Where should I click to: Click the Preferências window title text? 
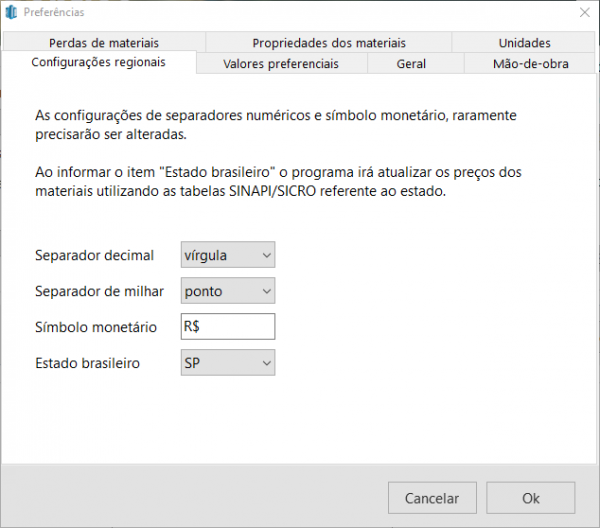tap(54, 12)
